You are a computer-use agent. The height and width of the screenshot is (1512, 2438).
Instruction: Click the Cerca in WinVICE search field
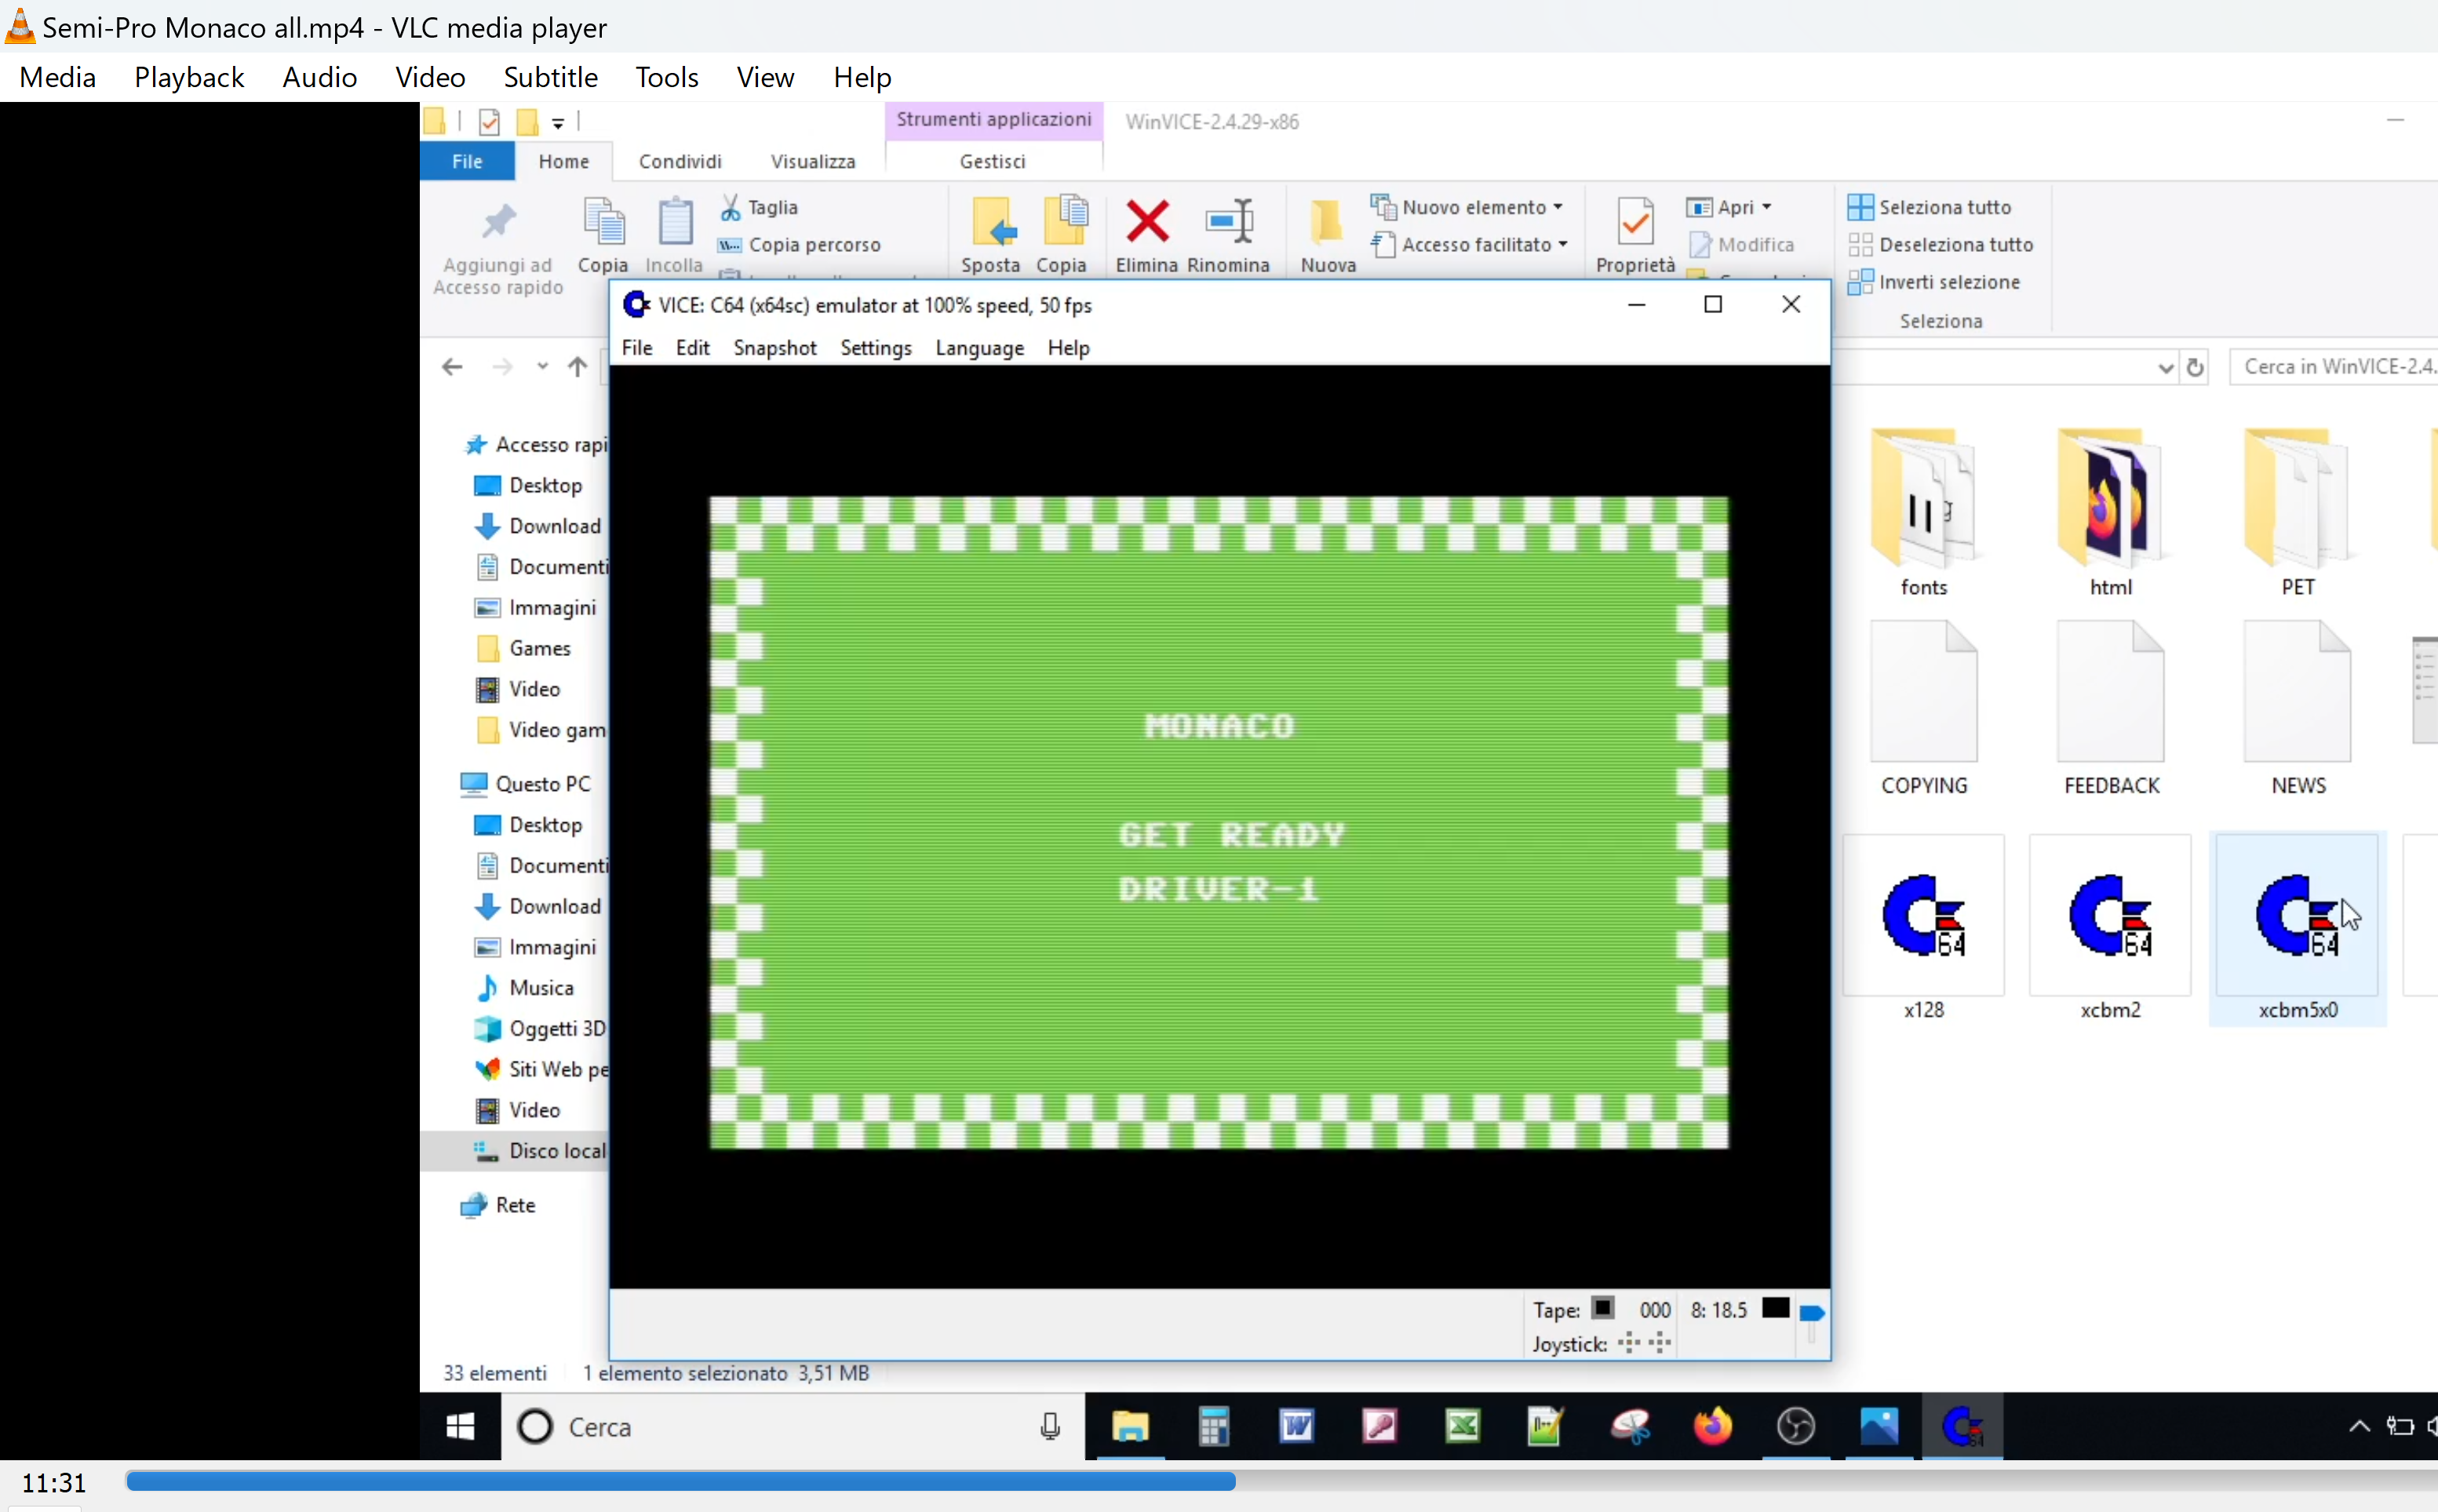point(2335,367)
